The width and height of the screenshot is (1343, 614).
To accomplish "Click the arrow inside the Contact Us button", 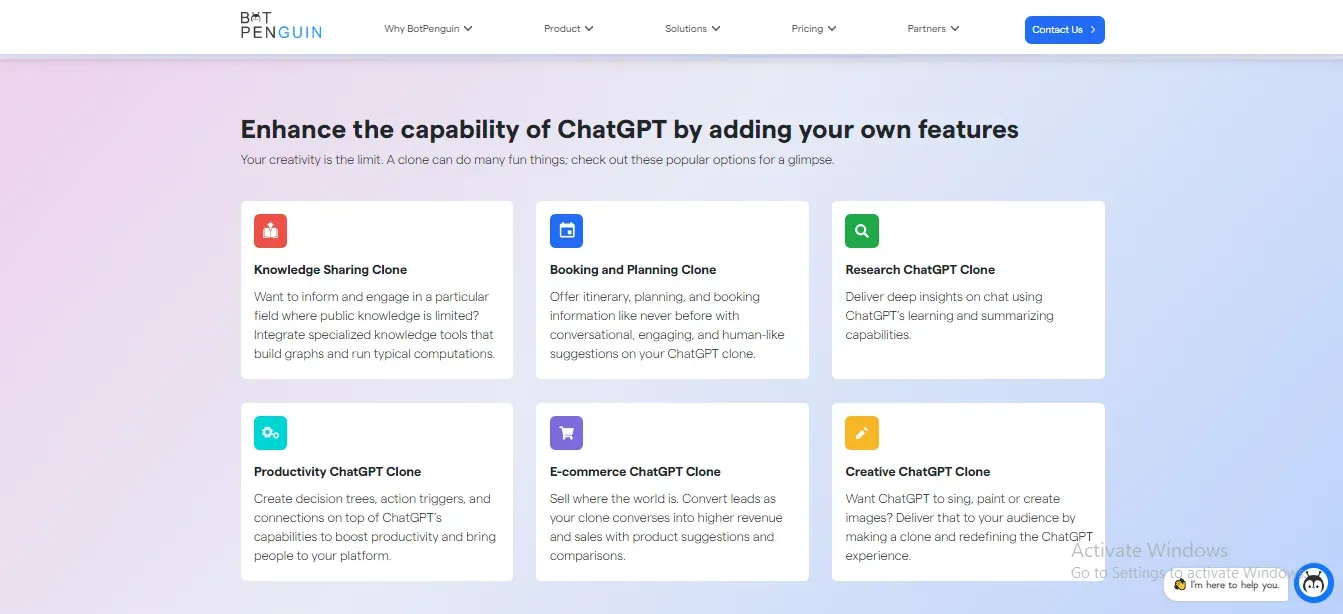I will (1092, 30).
